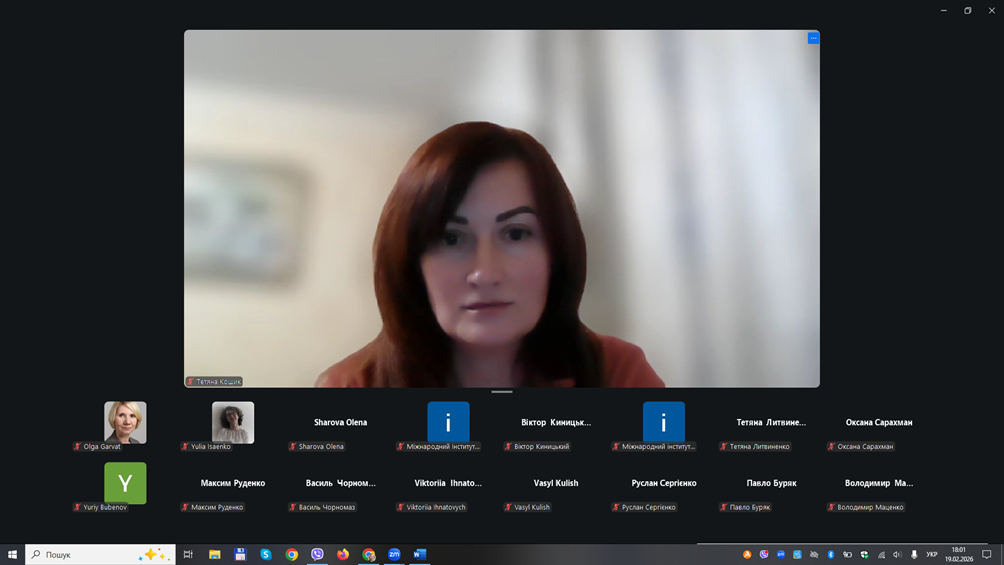Select Olga Garvat's video thumbnail
Image resolution: width=1004 pixels, height=565 pixels.
pos(125,423)
